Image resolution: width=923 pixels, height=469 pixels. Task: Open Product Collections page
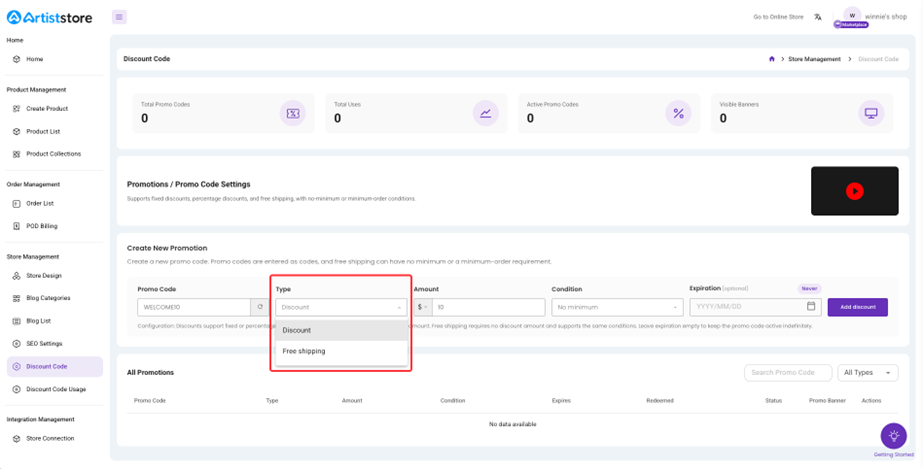click(55, 154)
